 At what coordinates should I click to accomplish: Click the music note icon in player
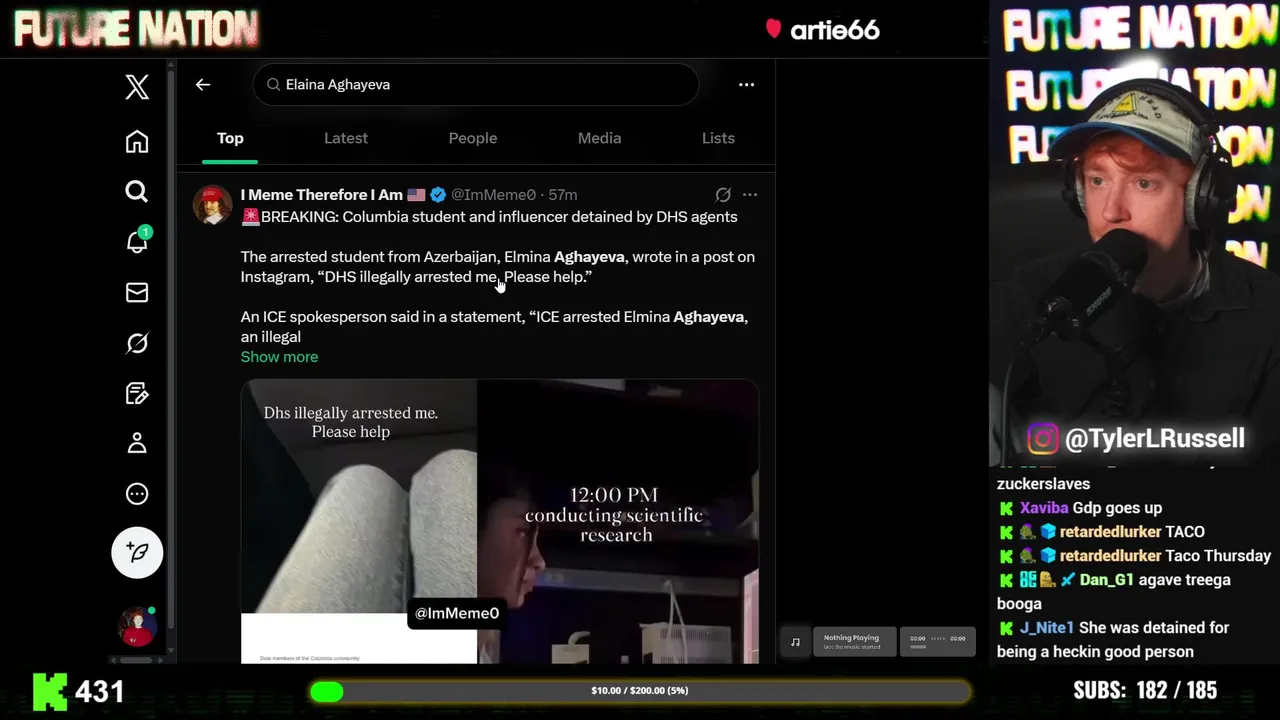pos(795,642)
